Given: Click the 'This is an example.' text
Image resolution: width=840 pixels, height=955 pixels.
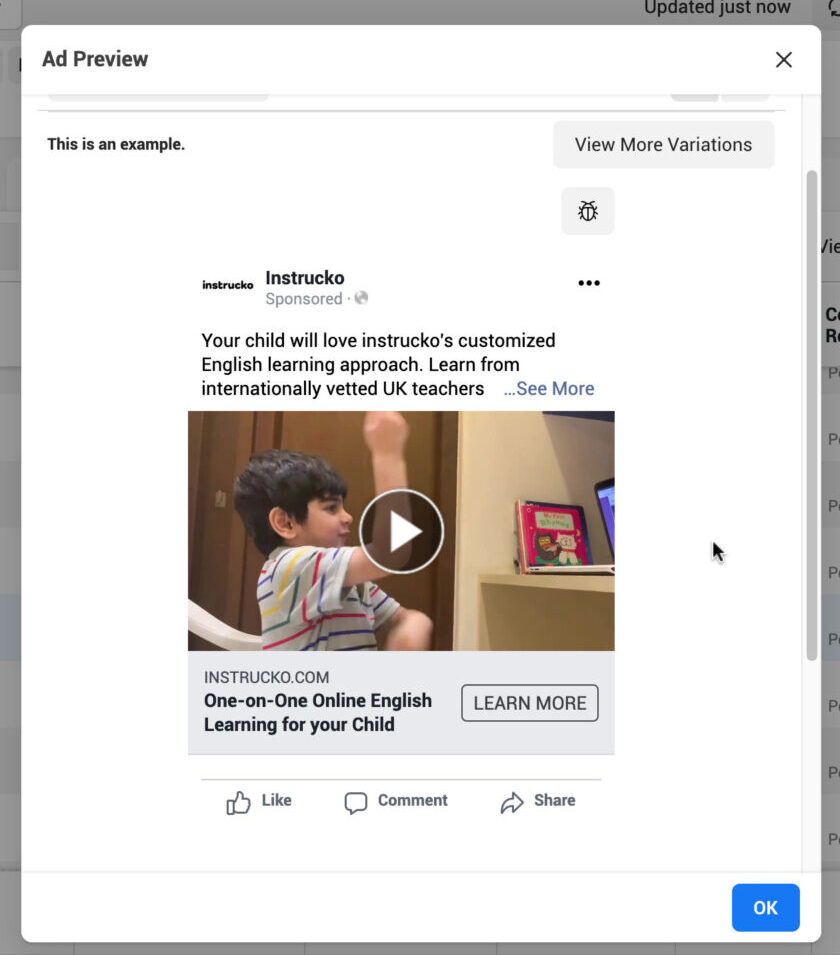Looking at the screenshot, I should [x=116, y=144].
